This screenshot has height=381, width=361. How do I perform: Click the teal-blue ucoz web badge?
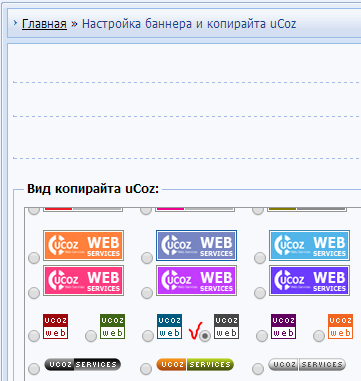169,326
